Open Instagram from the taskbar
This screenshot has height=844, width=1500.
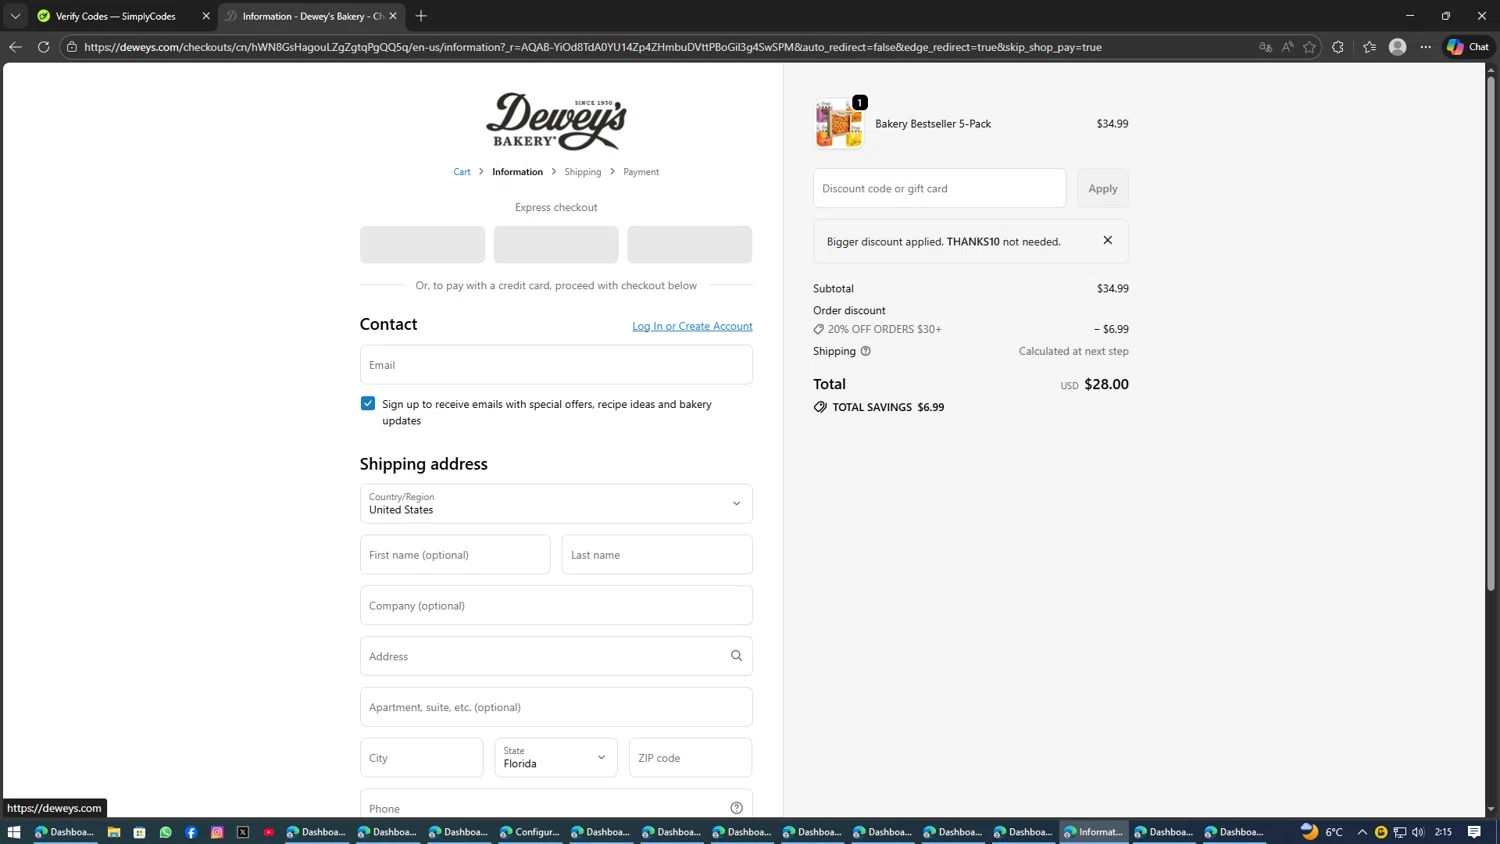point(217,832)
